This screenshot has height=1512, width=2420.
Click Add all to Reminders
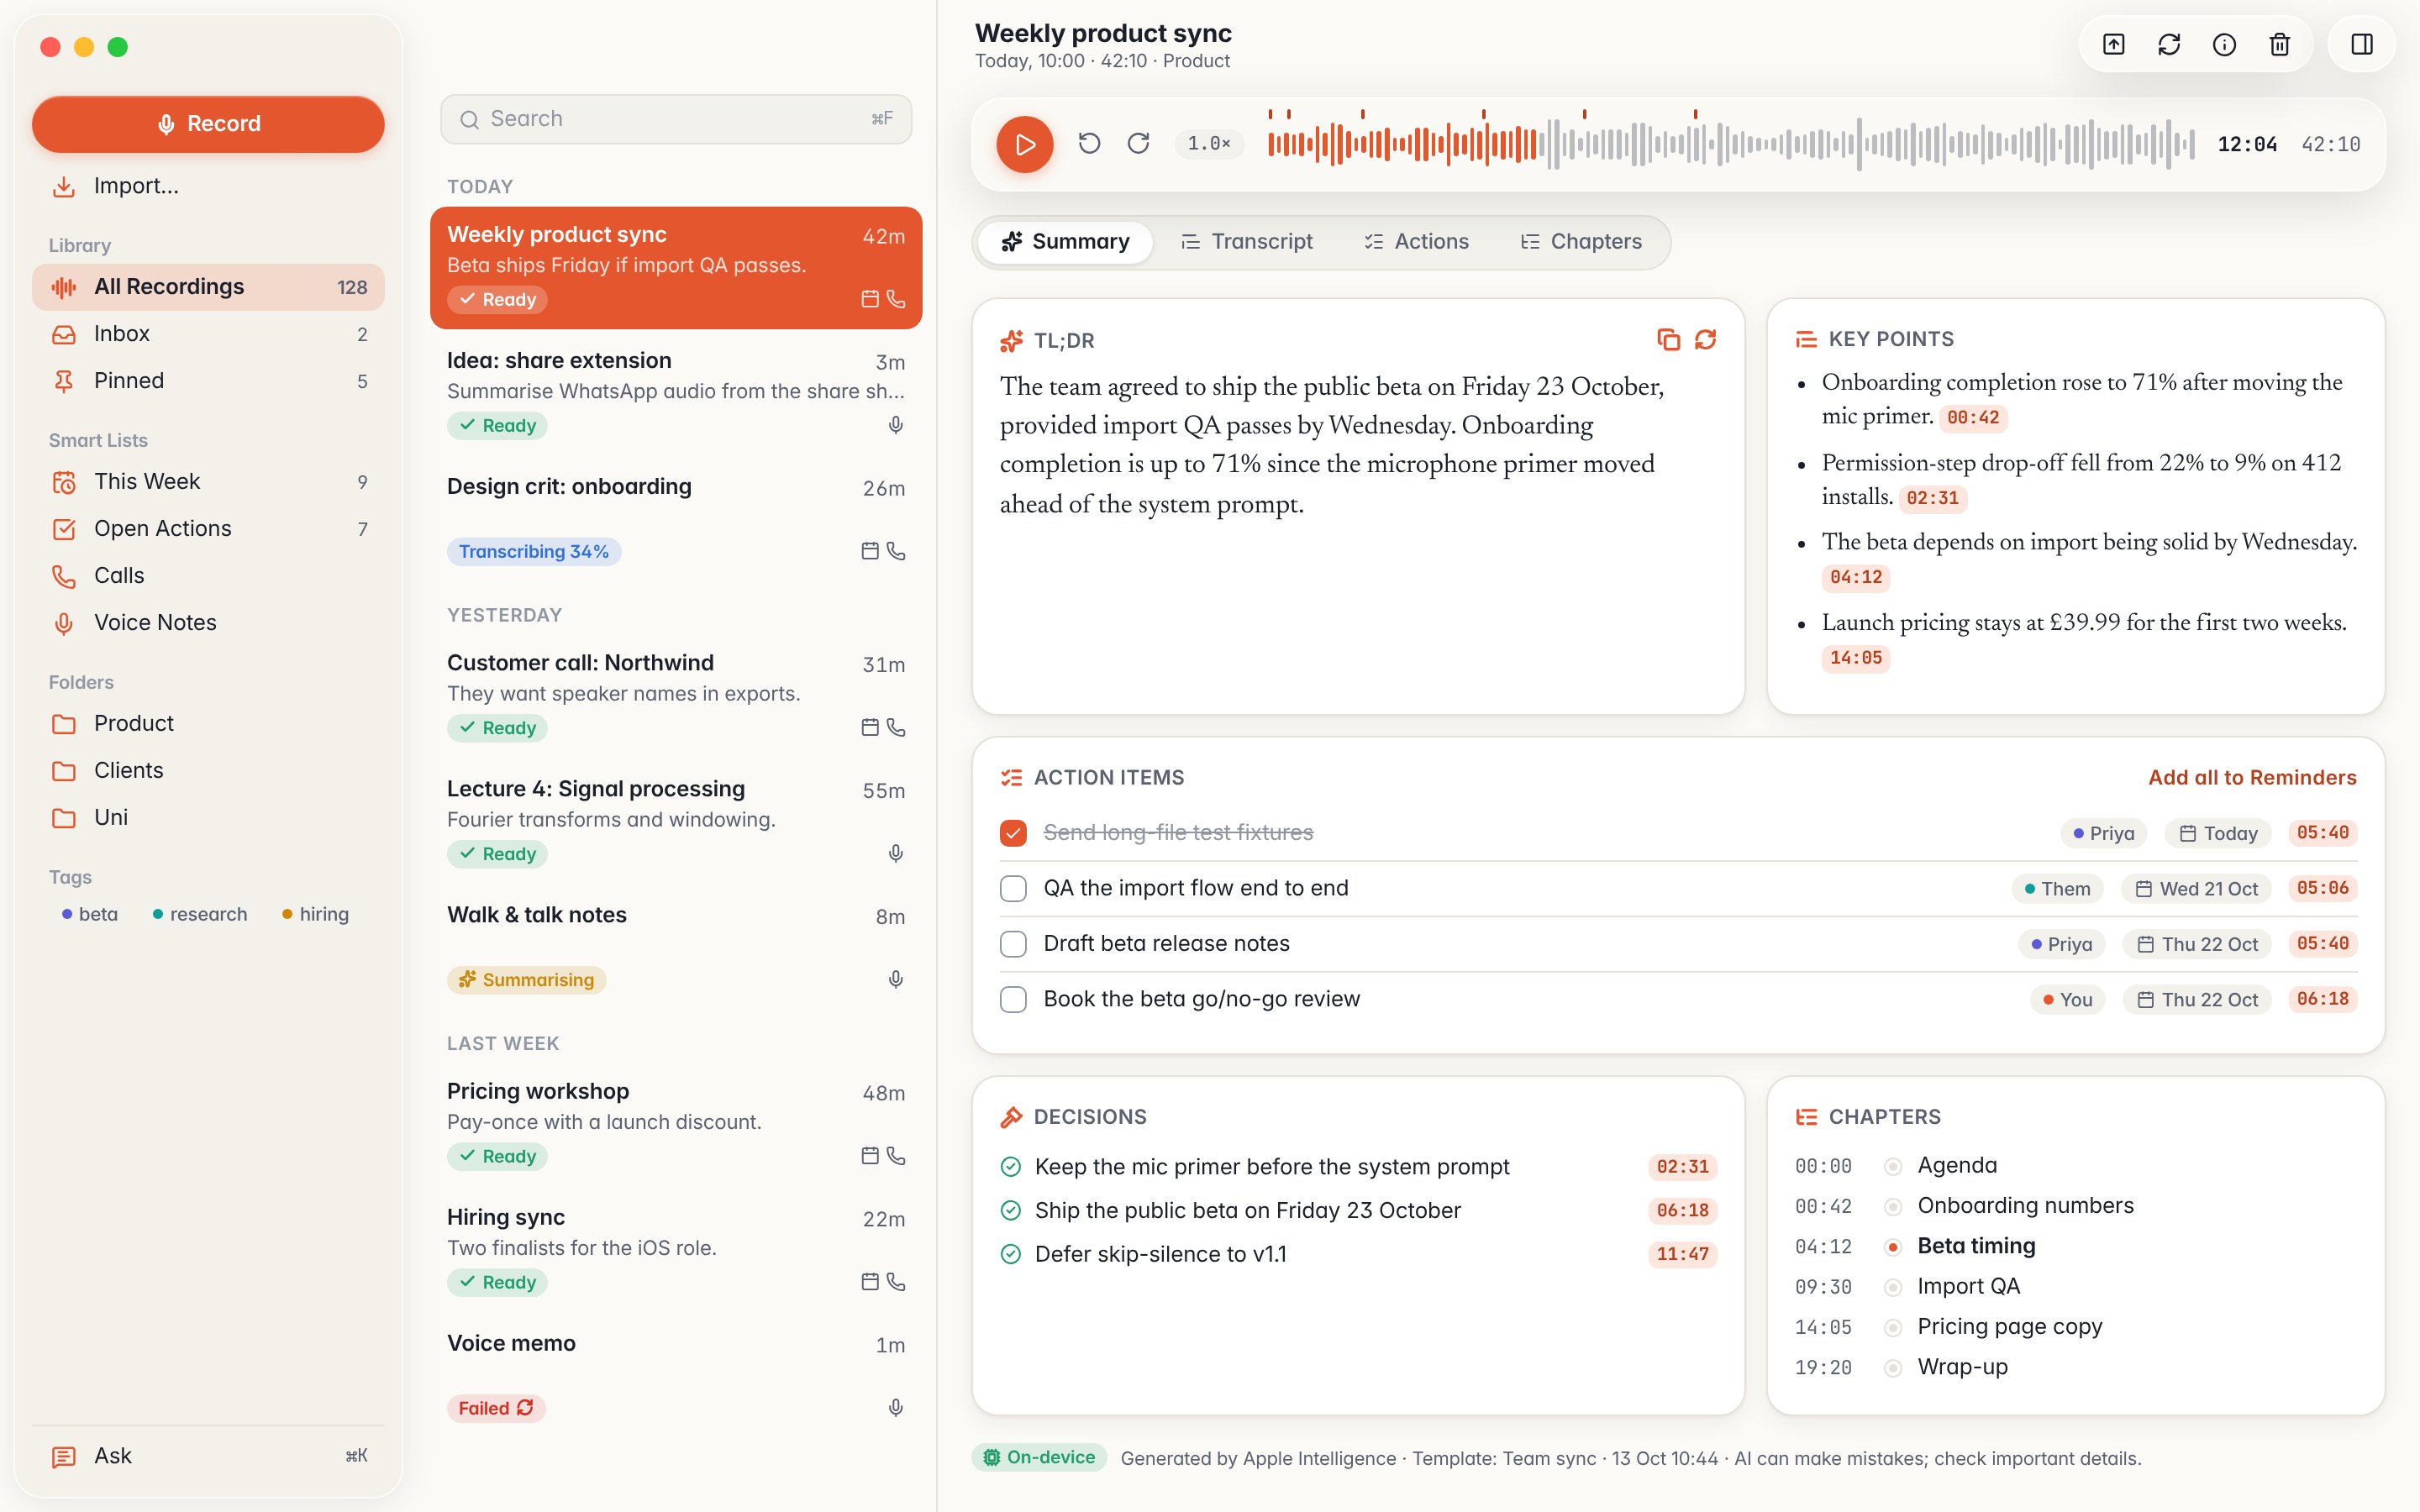pyautogui.click(x=2252, y=778)
